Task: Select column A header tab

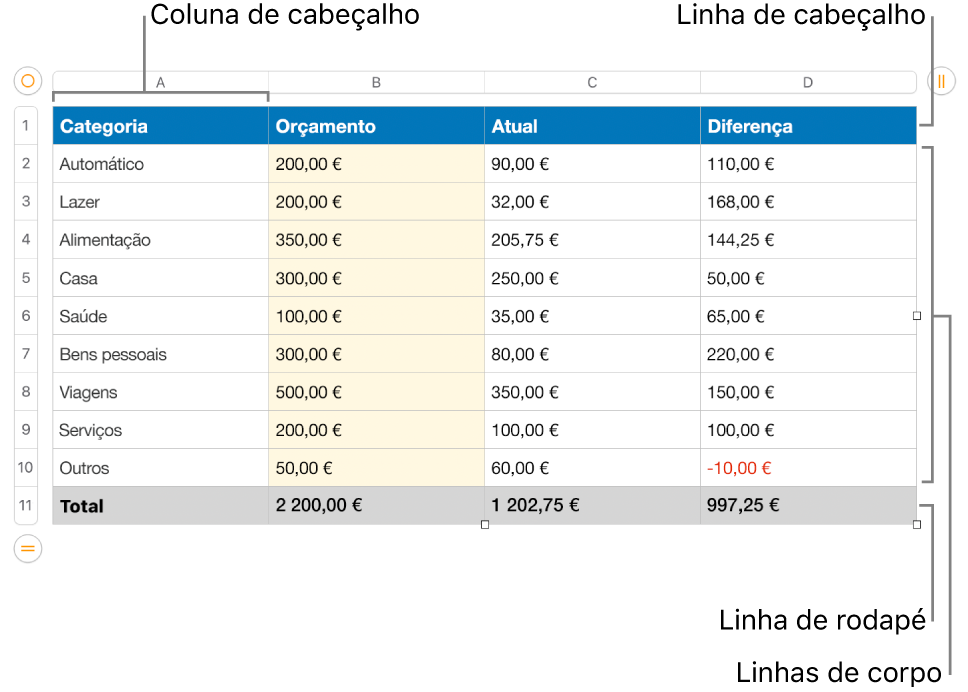Action: point(161,82)
